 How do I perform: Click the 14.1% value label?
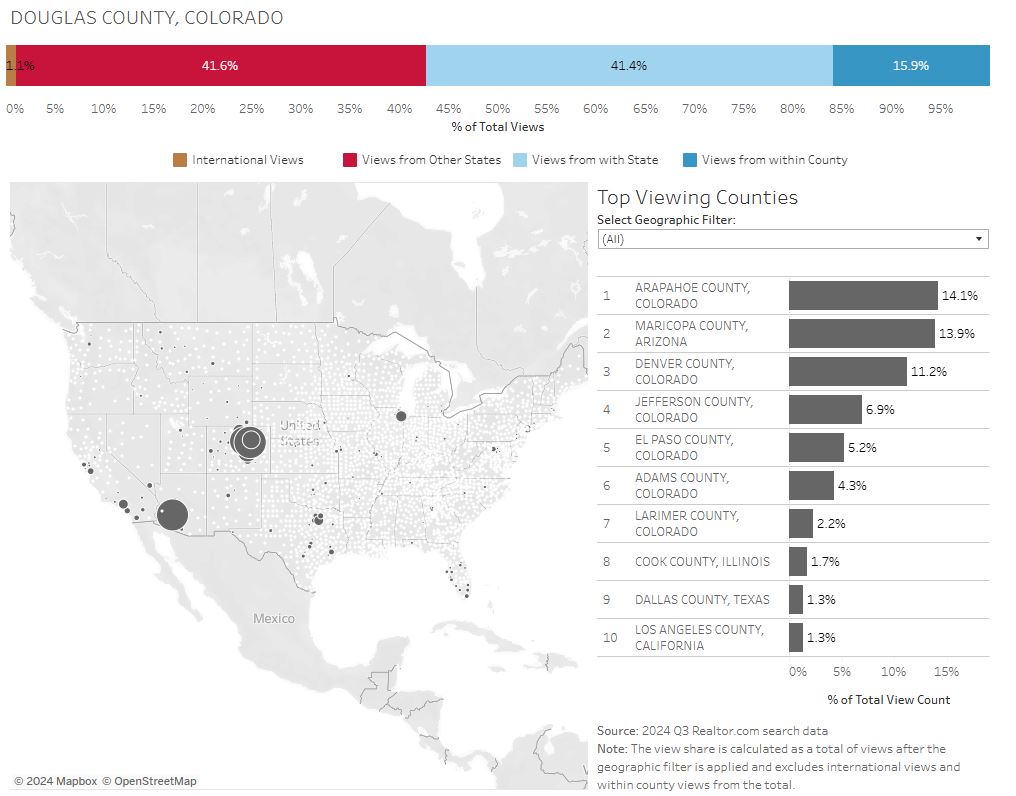[x=960, y=296]
